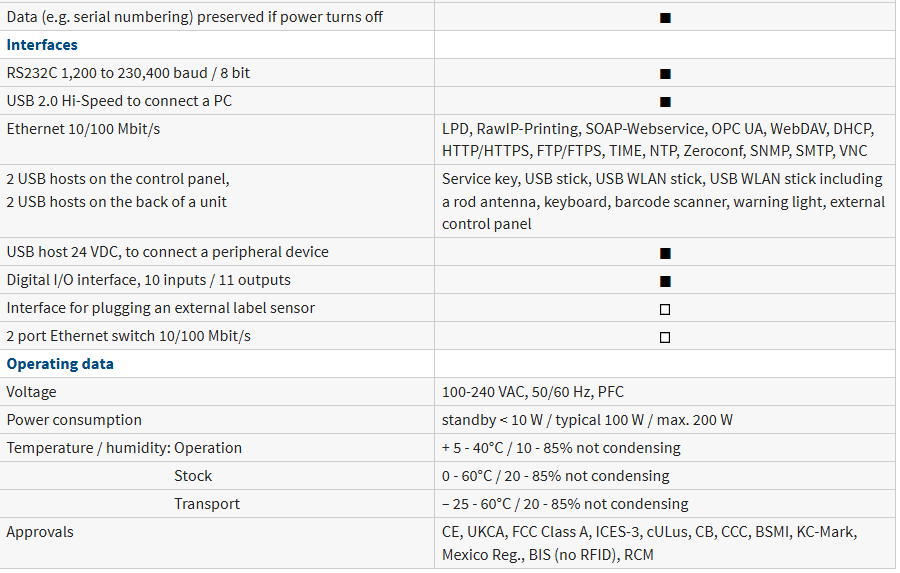The image size is (900, 573).
Task: Click the USB devices list starting with Service key
Action: tap(663, 201)
